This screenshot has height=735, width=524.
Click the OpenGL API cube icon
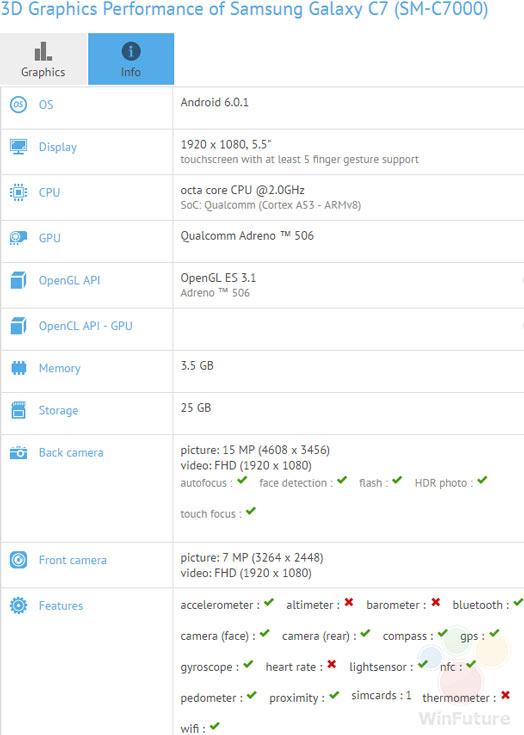[x=18, y=280]
